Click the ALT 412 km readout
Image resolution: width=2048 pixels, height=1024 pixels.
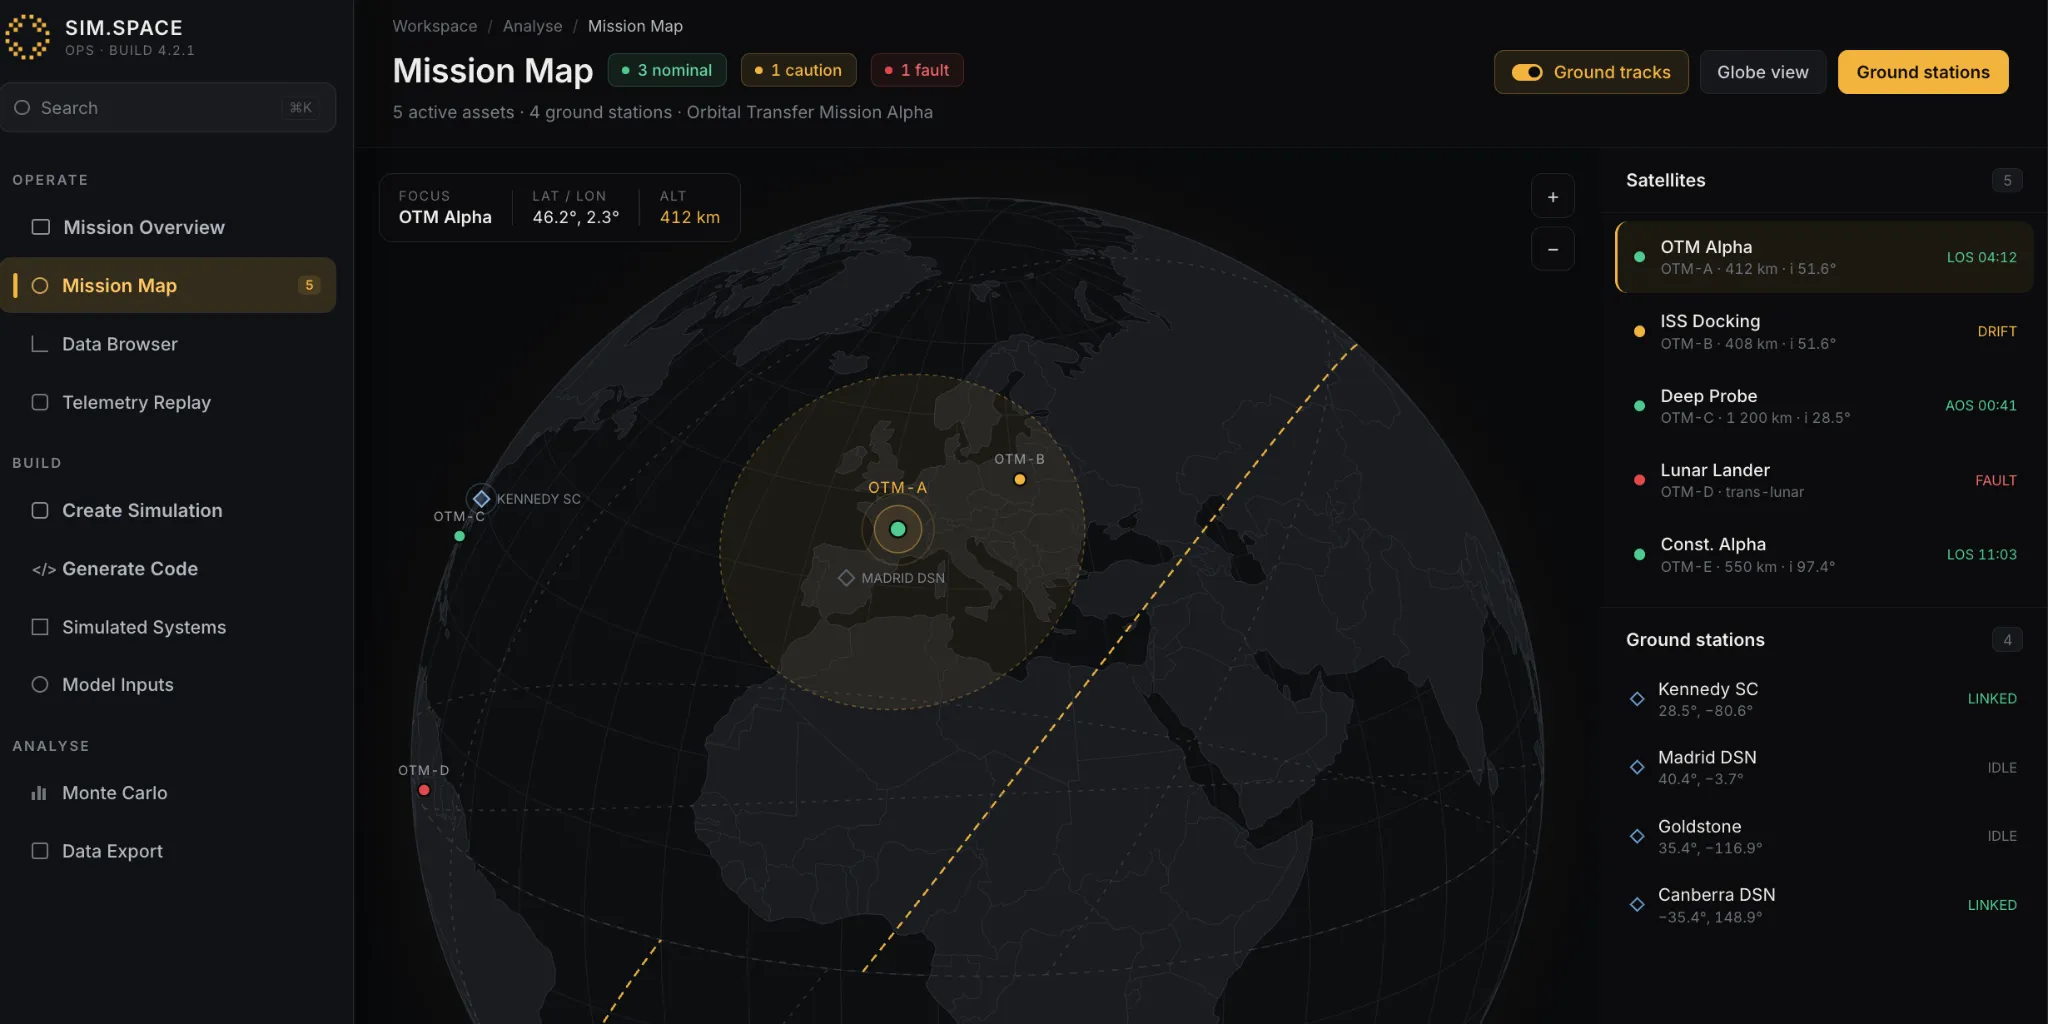coord(689,207)
